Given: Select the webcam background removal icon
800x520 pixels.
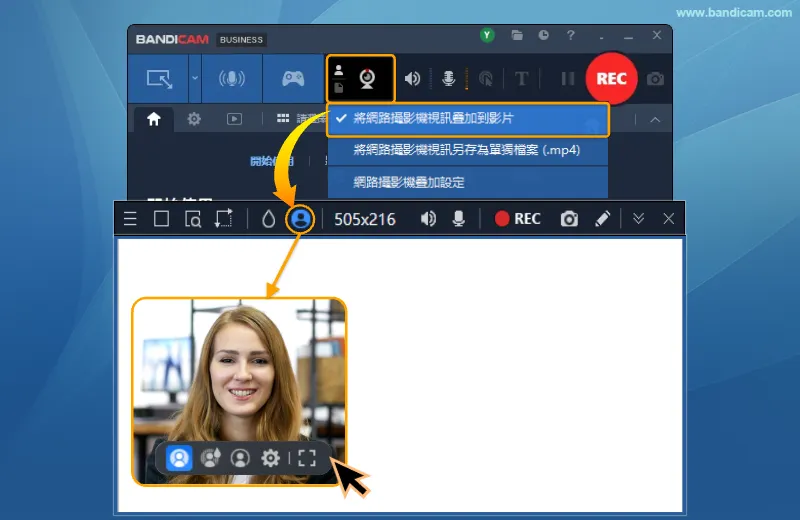Looking at the screenshot, I should coord(210,458).
